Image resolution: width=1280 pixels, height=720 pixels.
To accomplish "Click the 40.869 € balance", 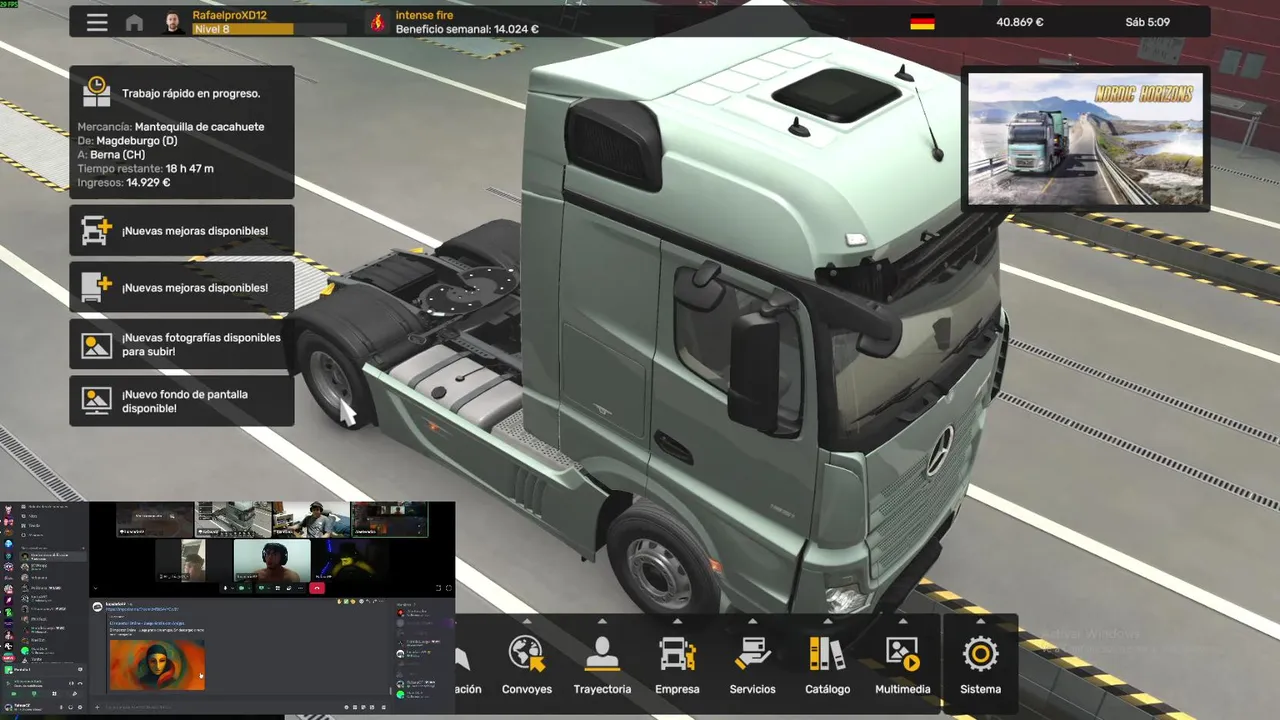I will pos(1020,22).
